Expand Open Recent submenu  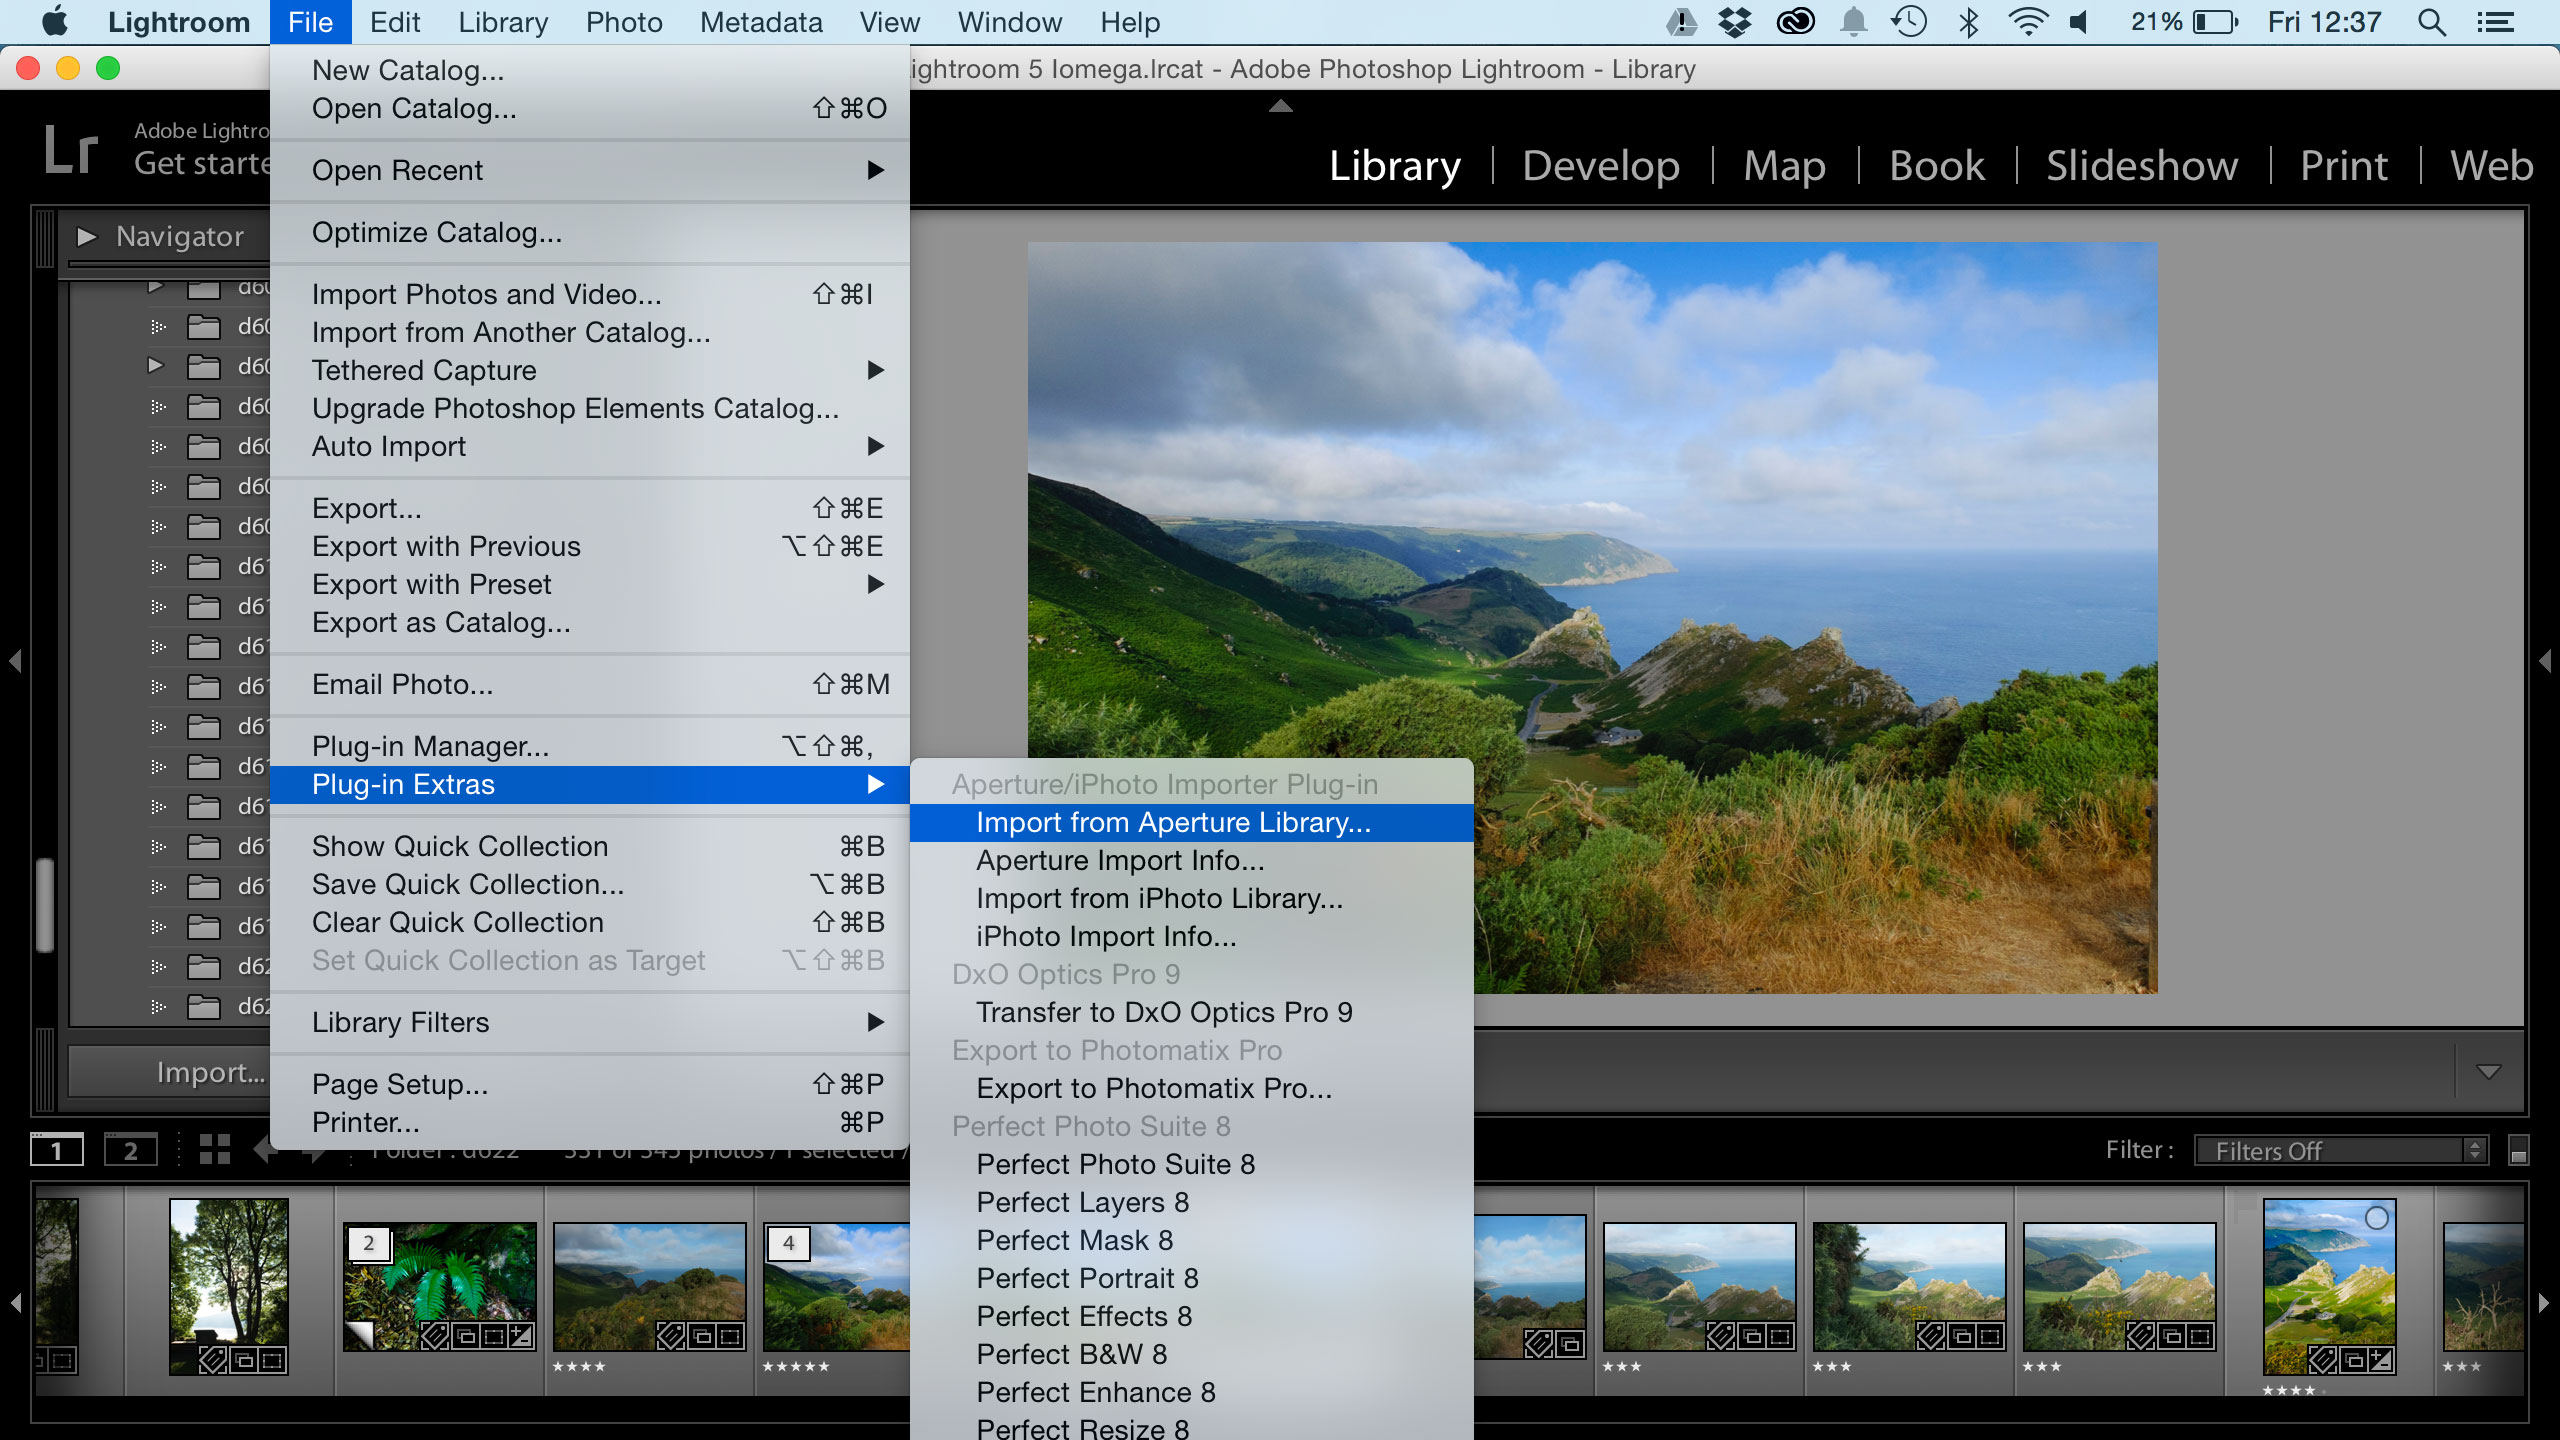[x=590, y=170]
